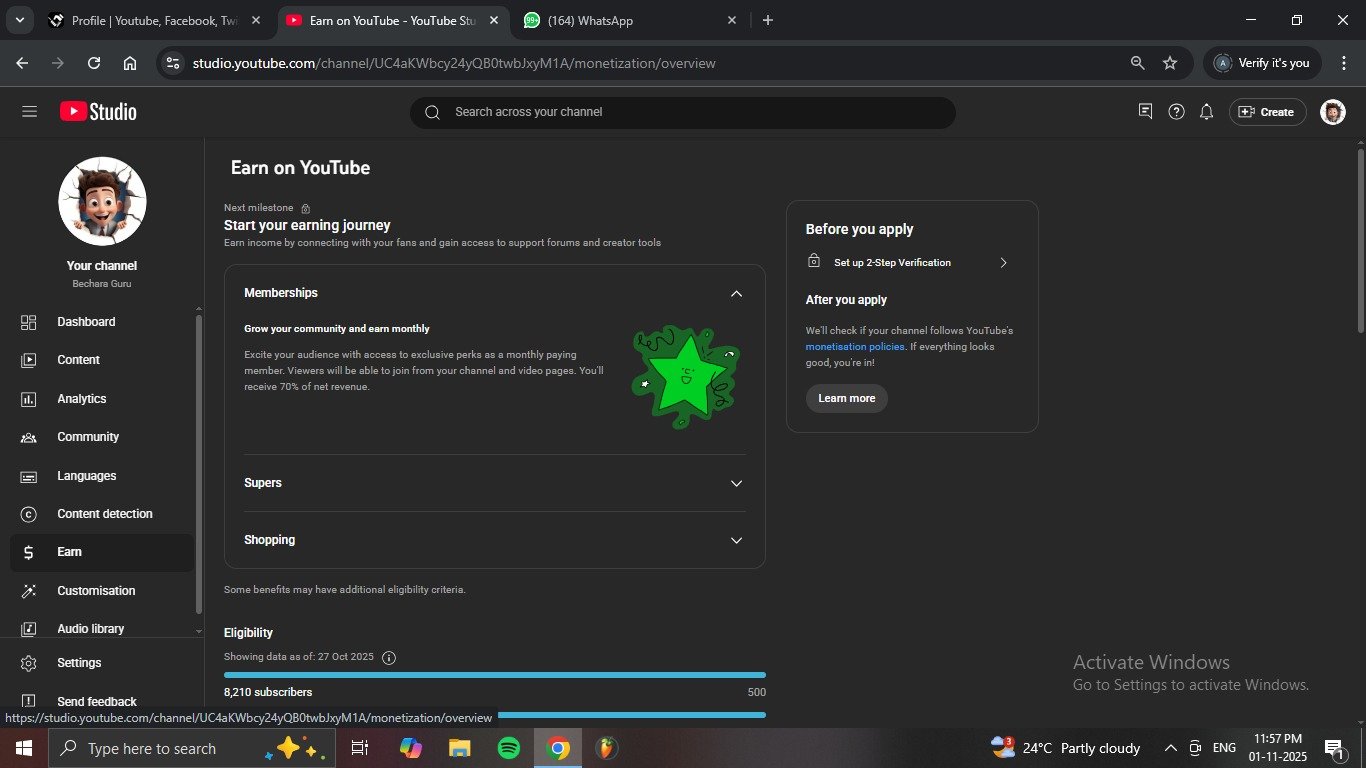
Task: Open the help question mark icon
Action: [1176, 112]
